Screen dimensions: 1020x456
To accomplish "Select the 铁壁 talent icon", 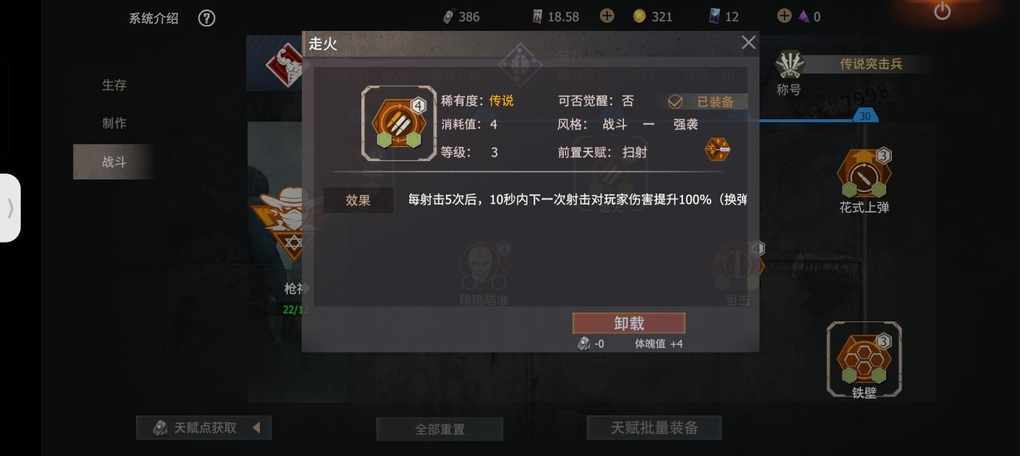I will (x=864, y=357).
